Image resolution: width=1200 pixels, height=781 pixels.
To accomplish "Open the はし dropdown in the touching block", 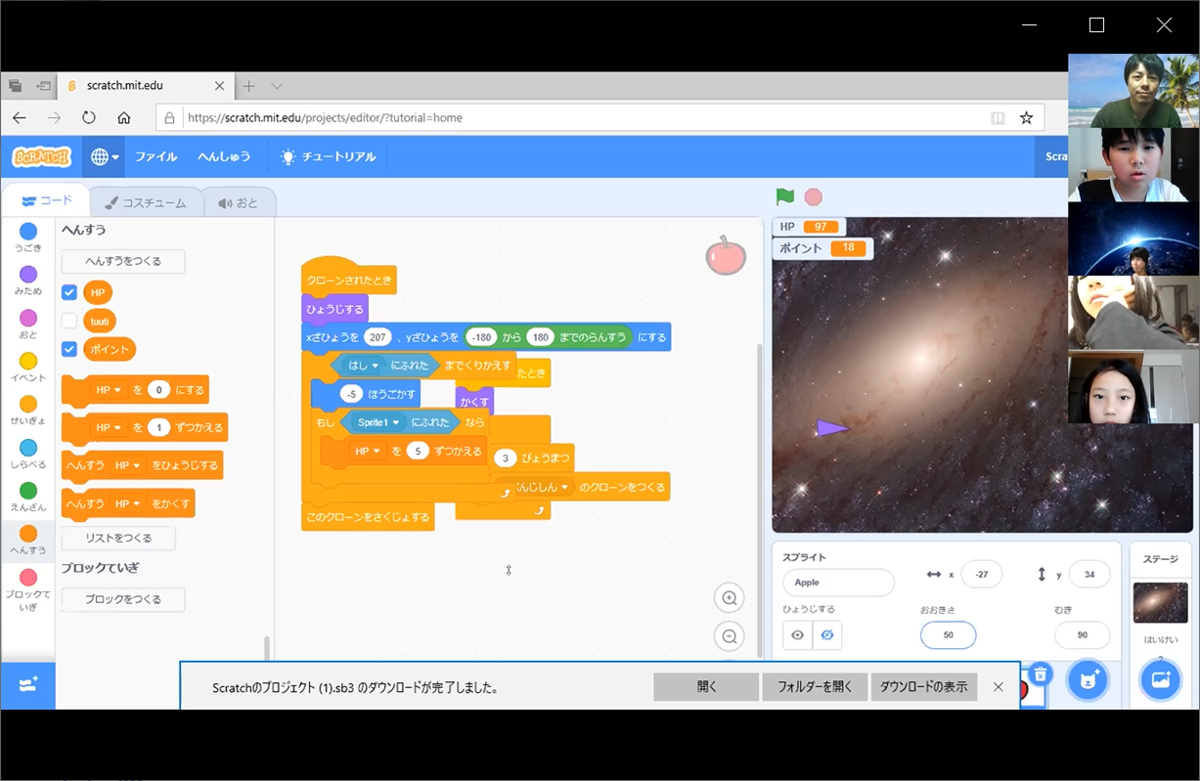I will click(x=364, y=365).
